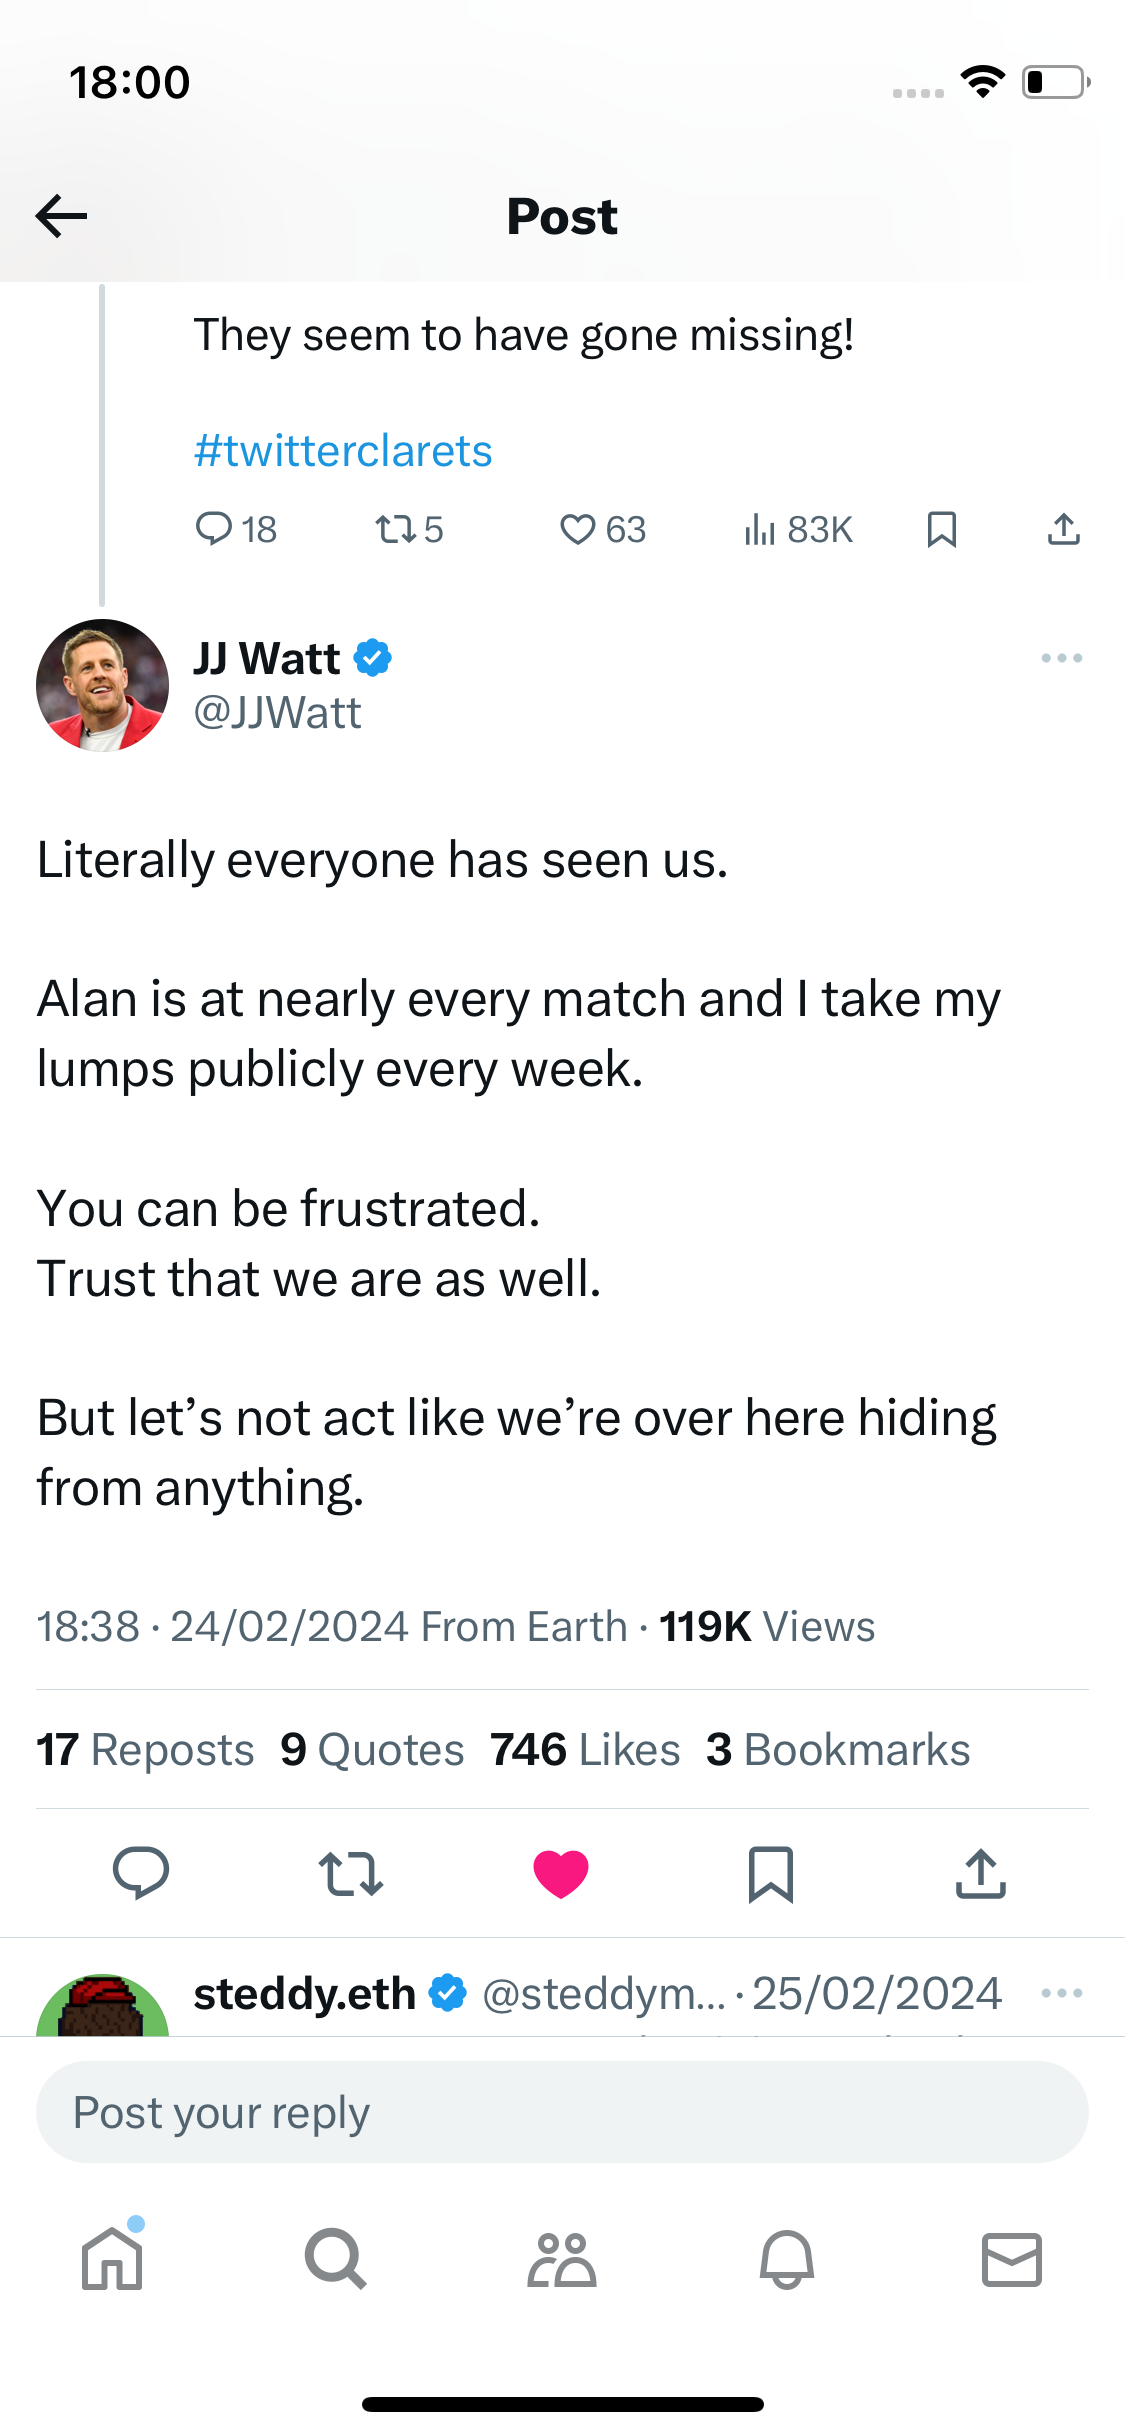The height and width of the screenshot is (2436, 1125).
Task: Switch to the Search tab
Action: 336,2259
